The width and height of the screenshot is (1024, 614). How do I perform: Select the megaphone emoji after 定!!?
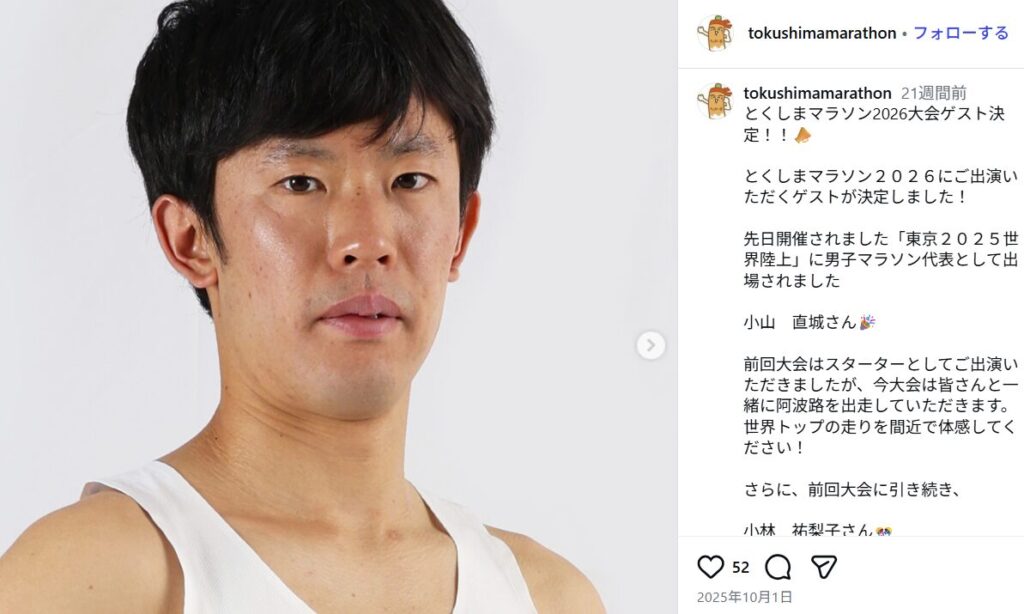pyautogui.click(x=803, y=135)
